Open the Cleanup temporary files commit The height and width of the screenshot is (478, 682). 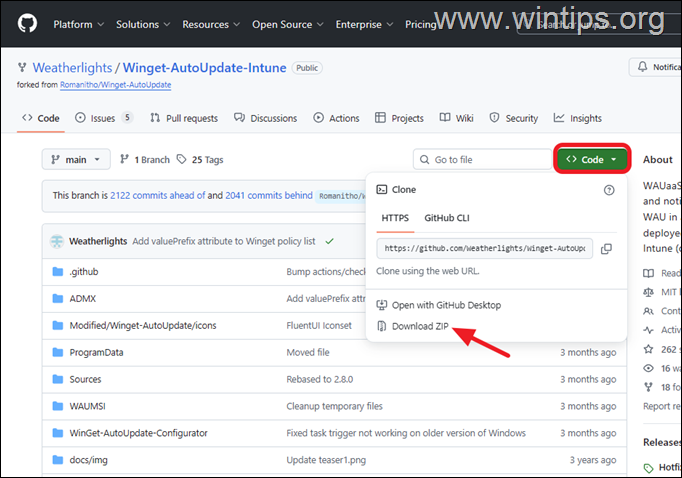coord(334,406)
